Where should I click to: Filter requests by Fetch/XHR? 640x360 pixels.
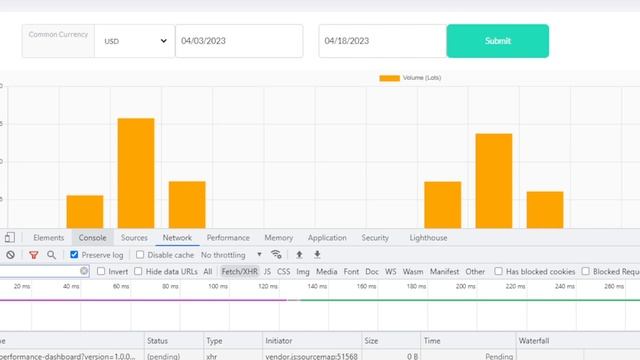[240, 271]
